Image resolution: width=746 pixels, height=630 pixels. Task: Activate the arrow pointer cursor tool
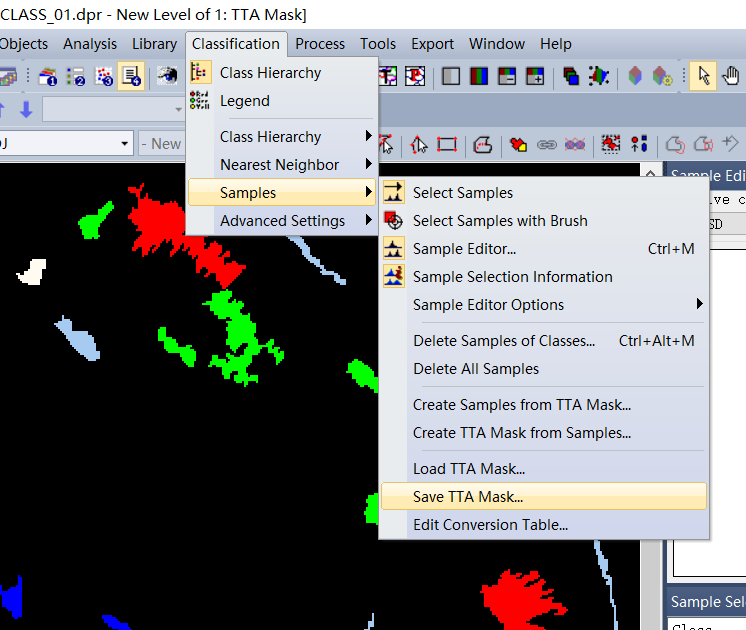tap(703, 76)
